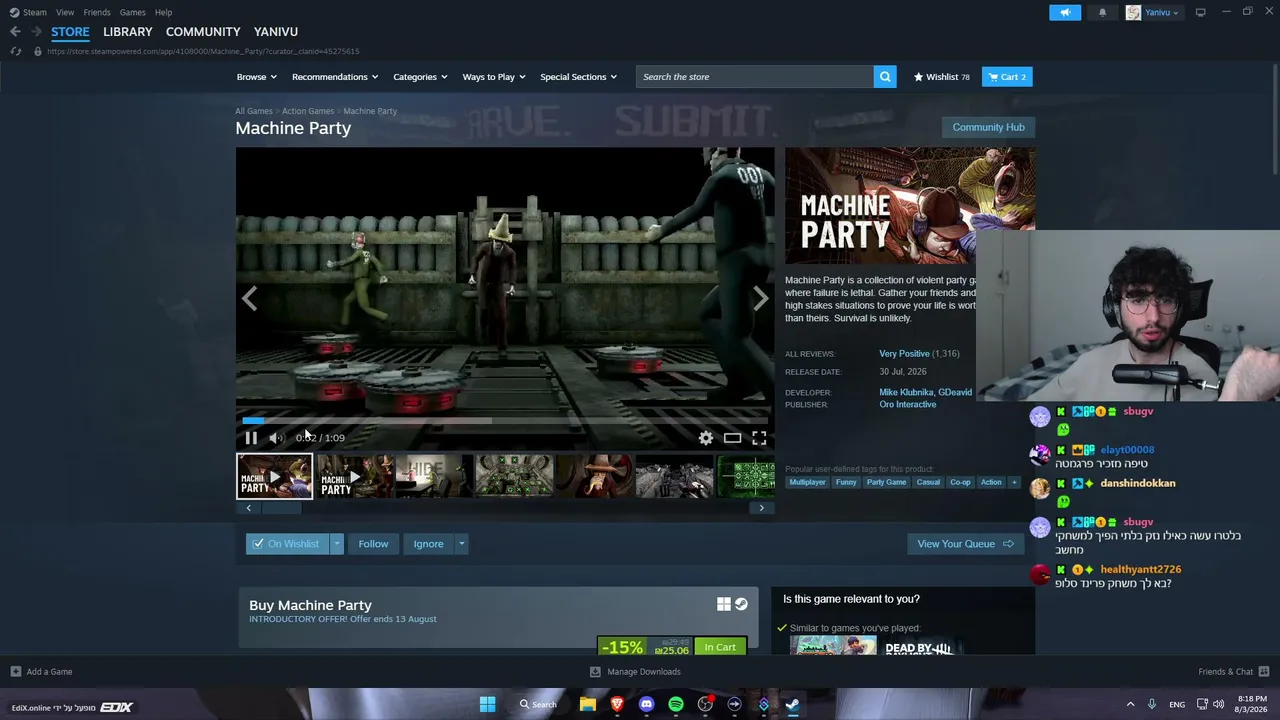Show previous media with left arrow
This screenshot has width=1280, height=720.
coord(249,298)
